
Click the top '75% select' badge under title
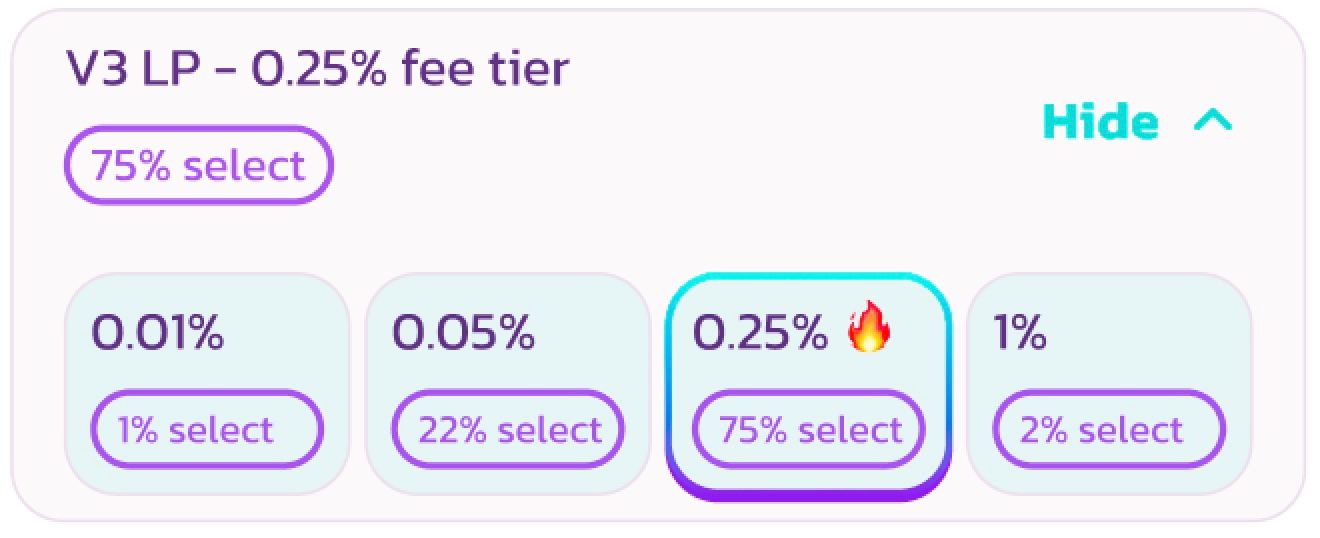198,165
